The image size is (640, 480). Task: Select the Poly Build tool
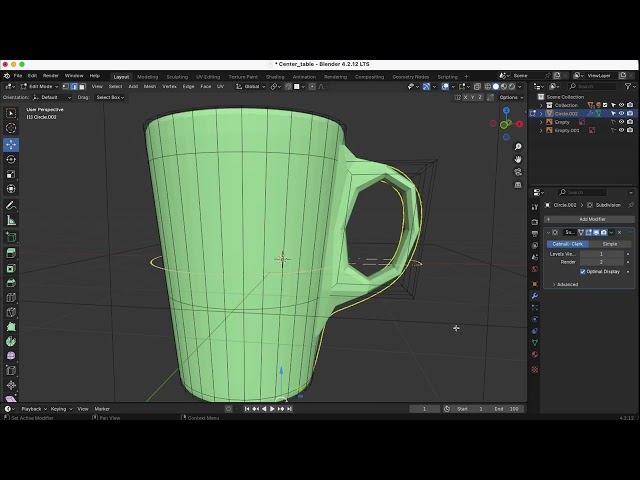(x=11, y=327)
